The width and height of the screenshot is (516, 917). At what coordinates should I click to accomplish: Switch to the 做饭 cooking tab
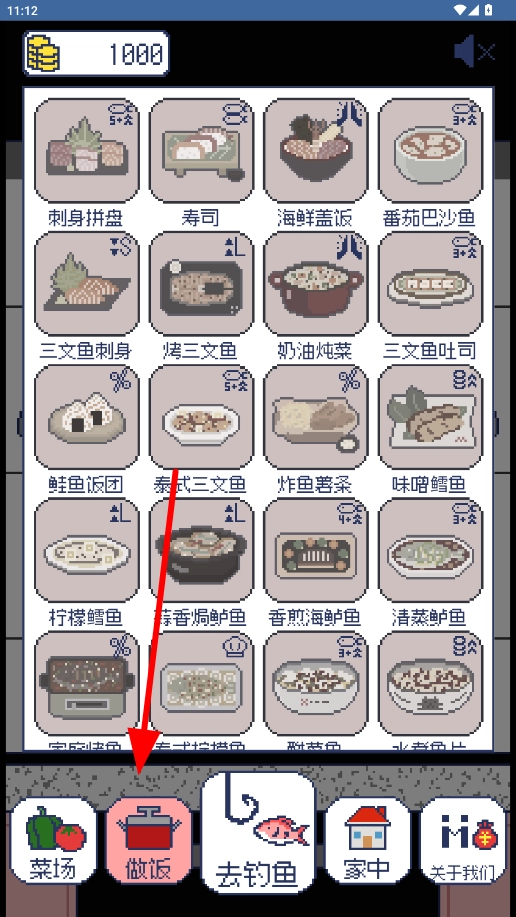pyautogui.click(x=149, y=841)
